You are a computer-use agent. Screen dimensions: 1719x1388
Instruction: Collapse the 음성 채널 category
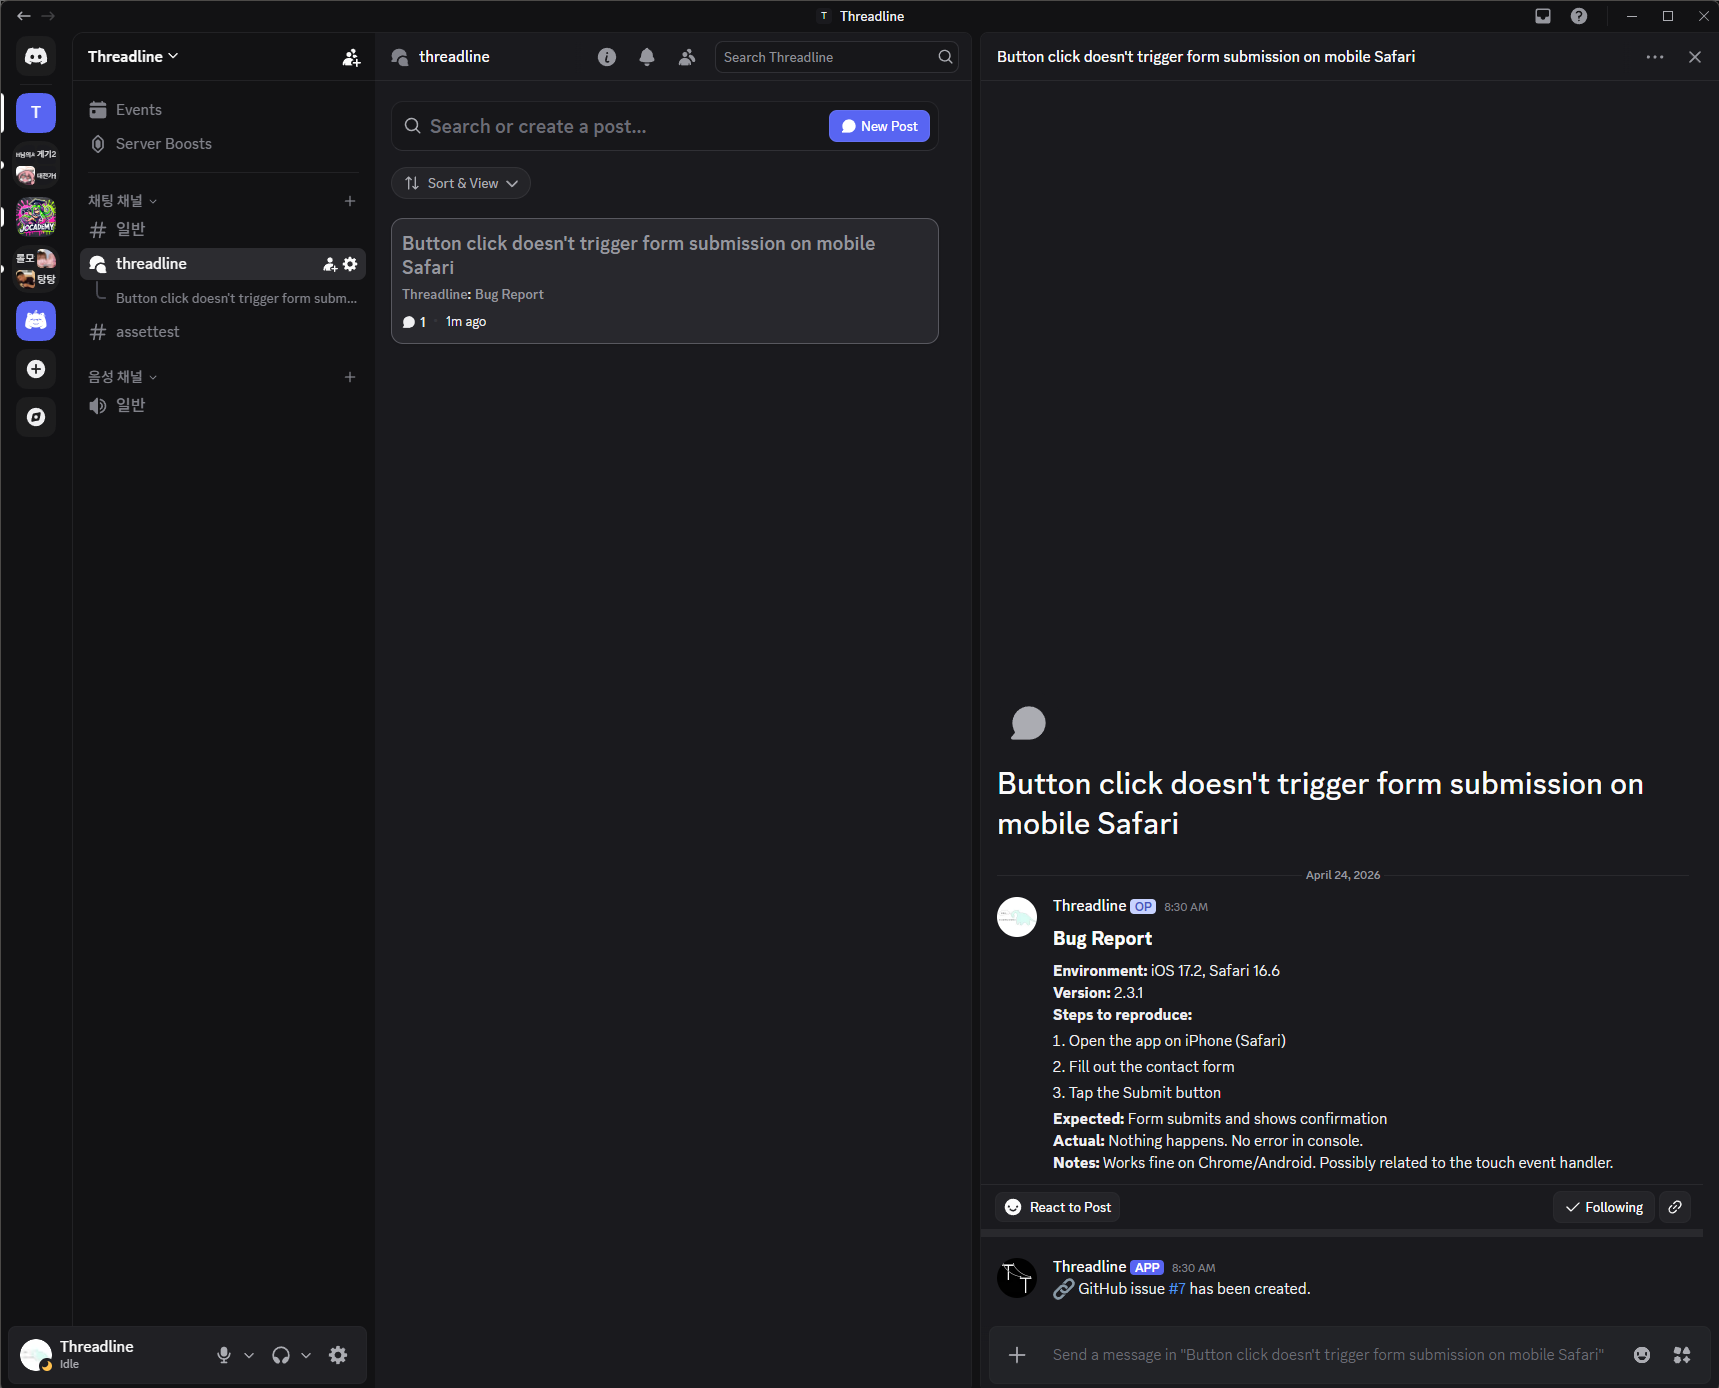(123, 377)
